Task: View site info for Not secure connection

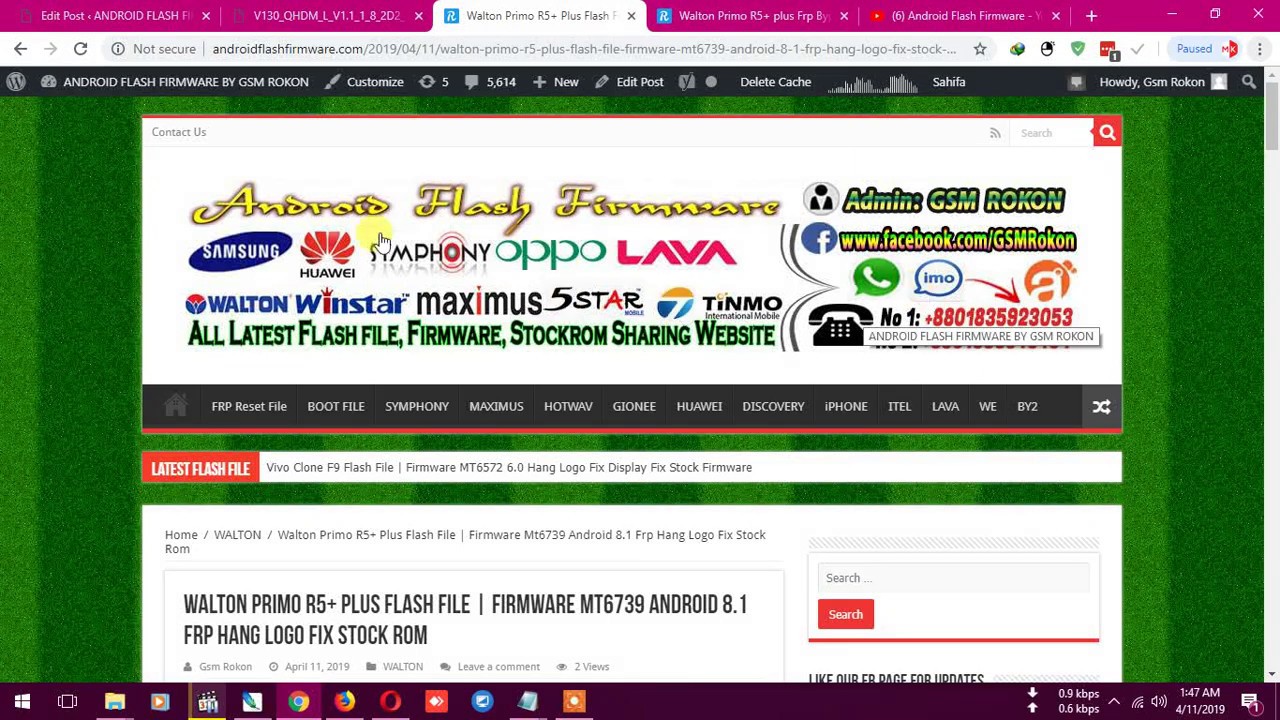Action: (x=153, y=48)
